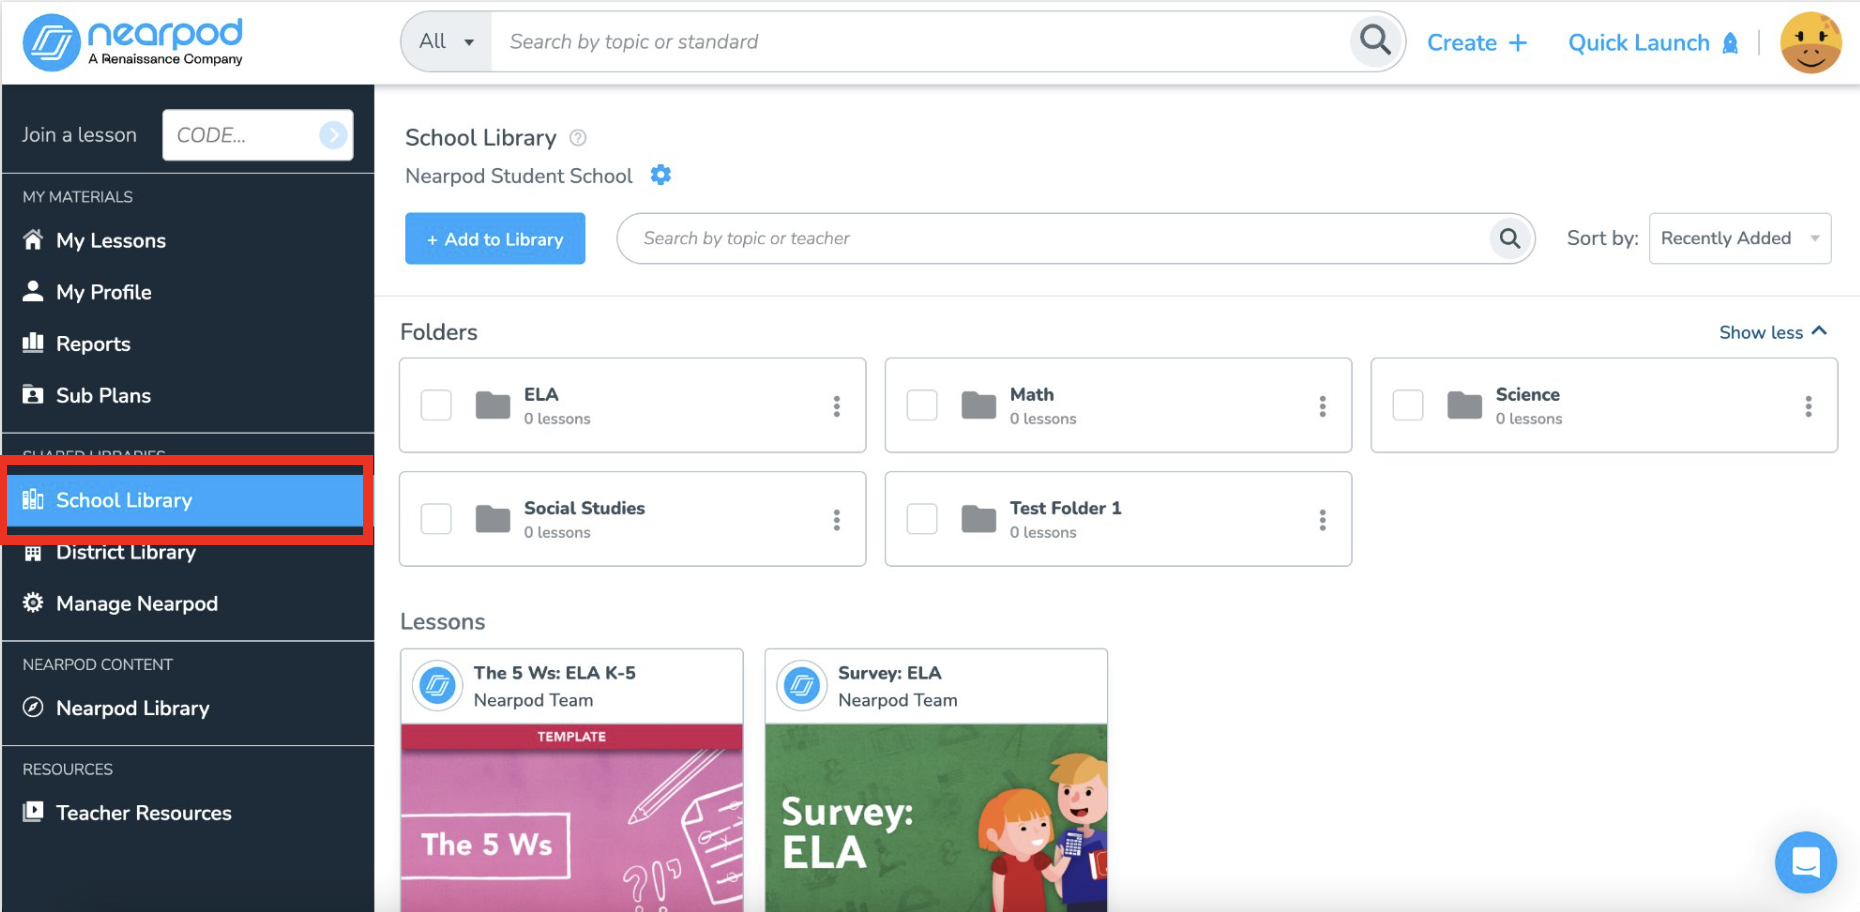
Task: Open the Social Studies folder icon
Action: pyautogui.click(x=492, y=519)
